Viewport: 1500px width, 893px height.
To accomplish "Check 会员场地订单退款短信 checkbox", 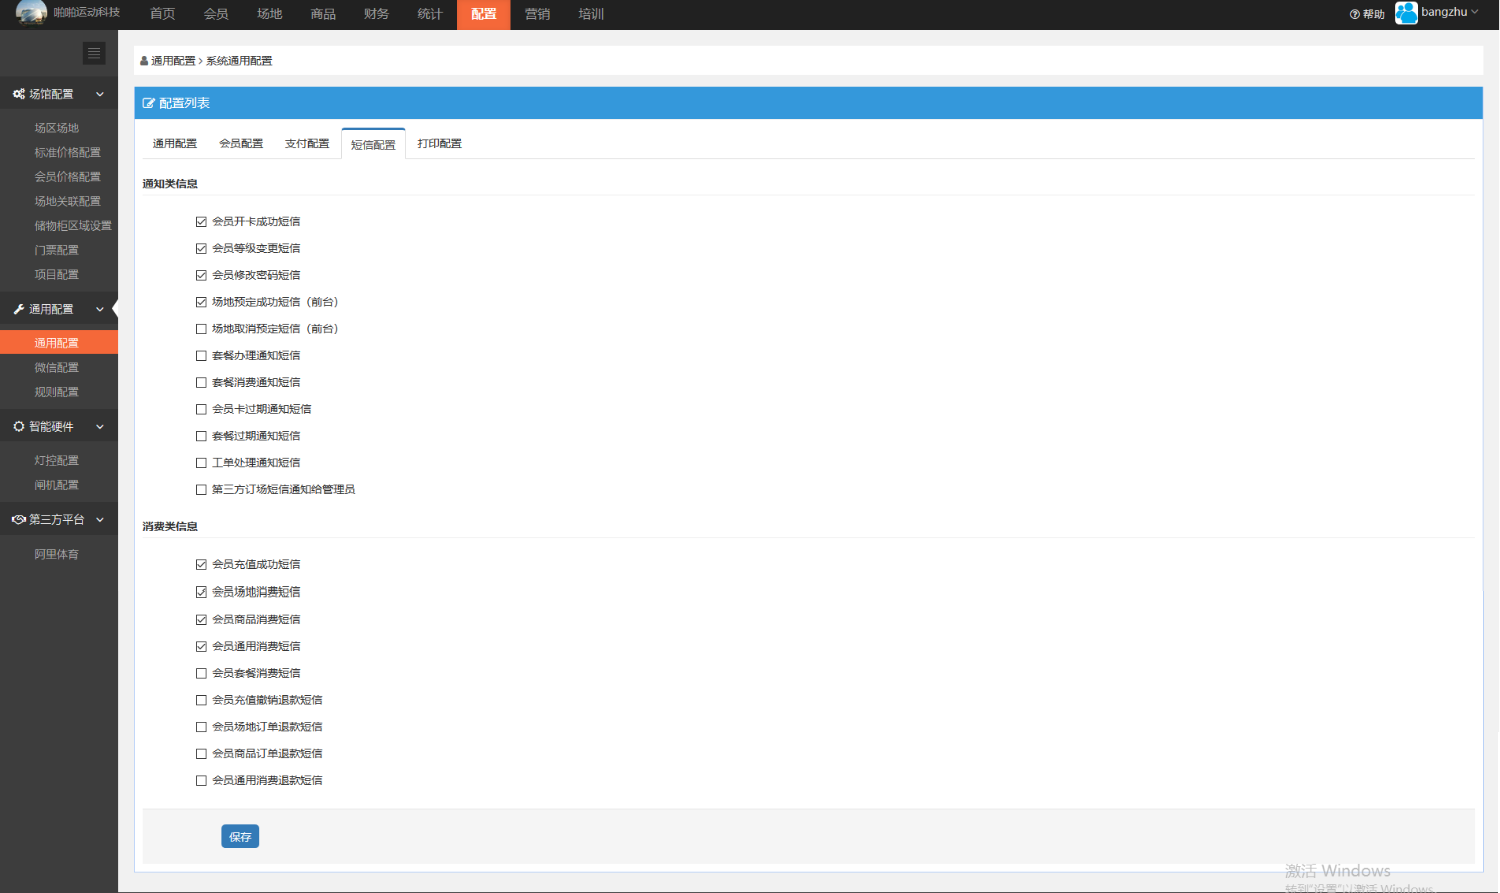I will (x=201, y=727).
